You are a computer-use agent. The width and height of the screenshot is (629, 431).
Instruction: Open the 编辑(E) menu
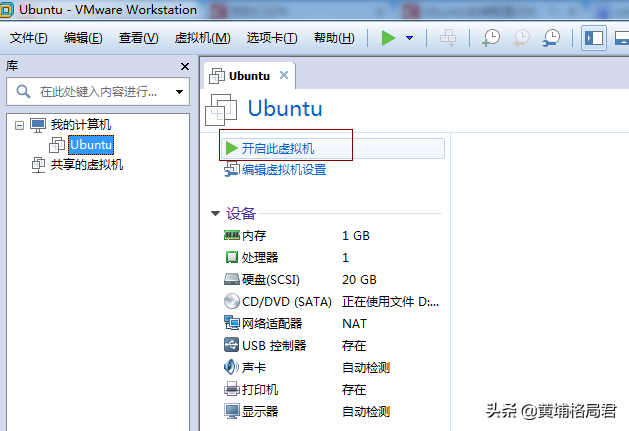tap(83, 38)
